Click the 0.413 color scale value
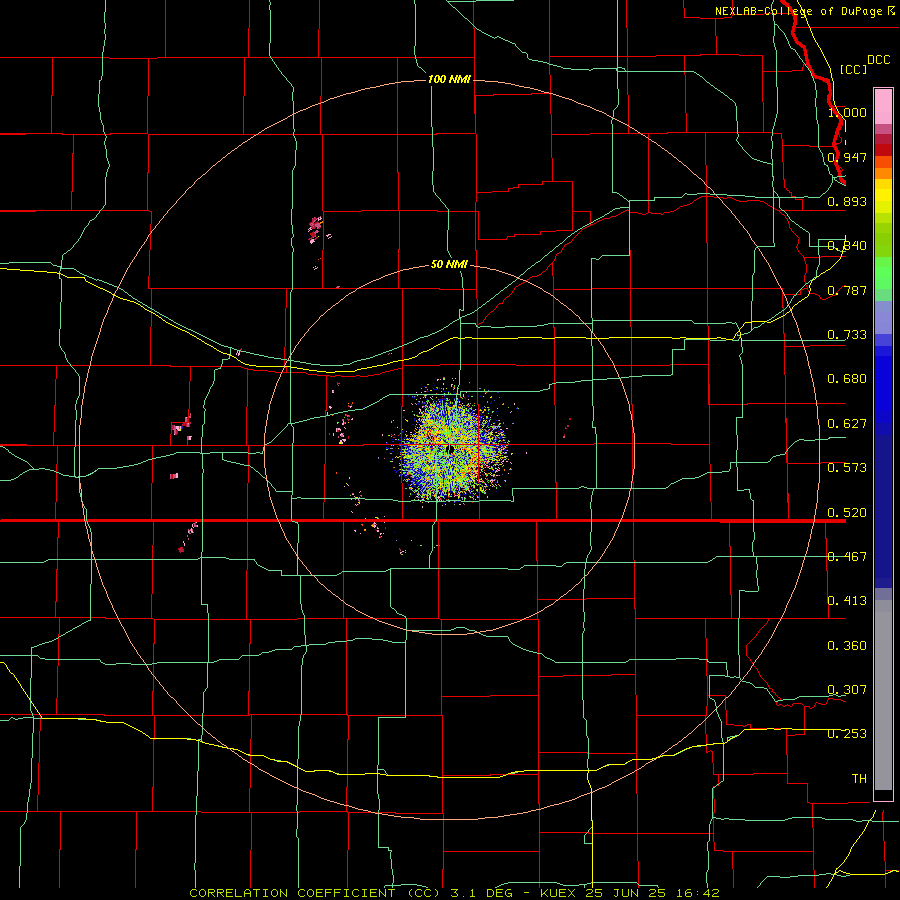900x900 pixels. 847,601
